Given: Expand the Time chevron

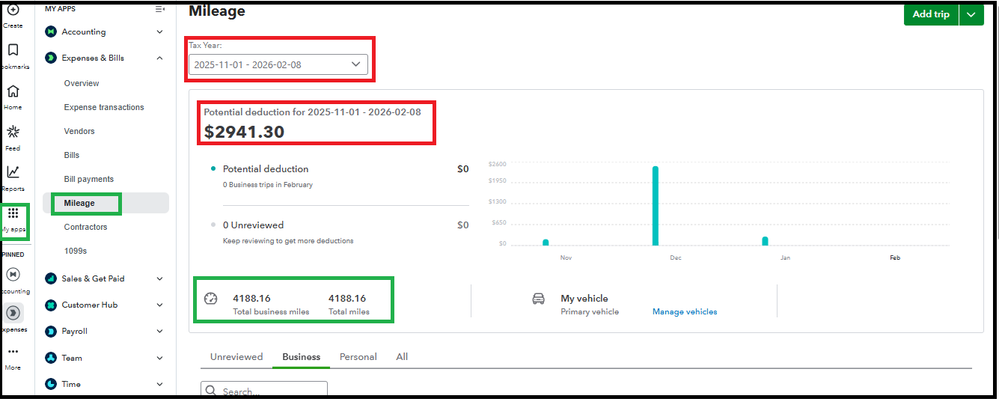Looking at the screenshot, I should 159,384.
